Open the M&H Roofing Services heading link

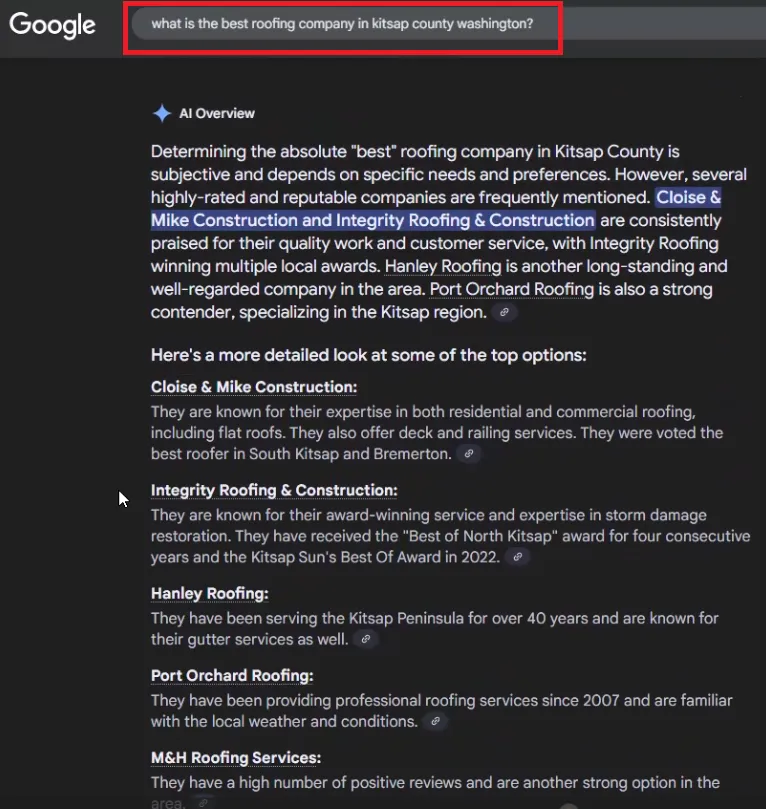236,757
